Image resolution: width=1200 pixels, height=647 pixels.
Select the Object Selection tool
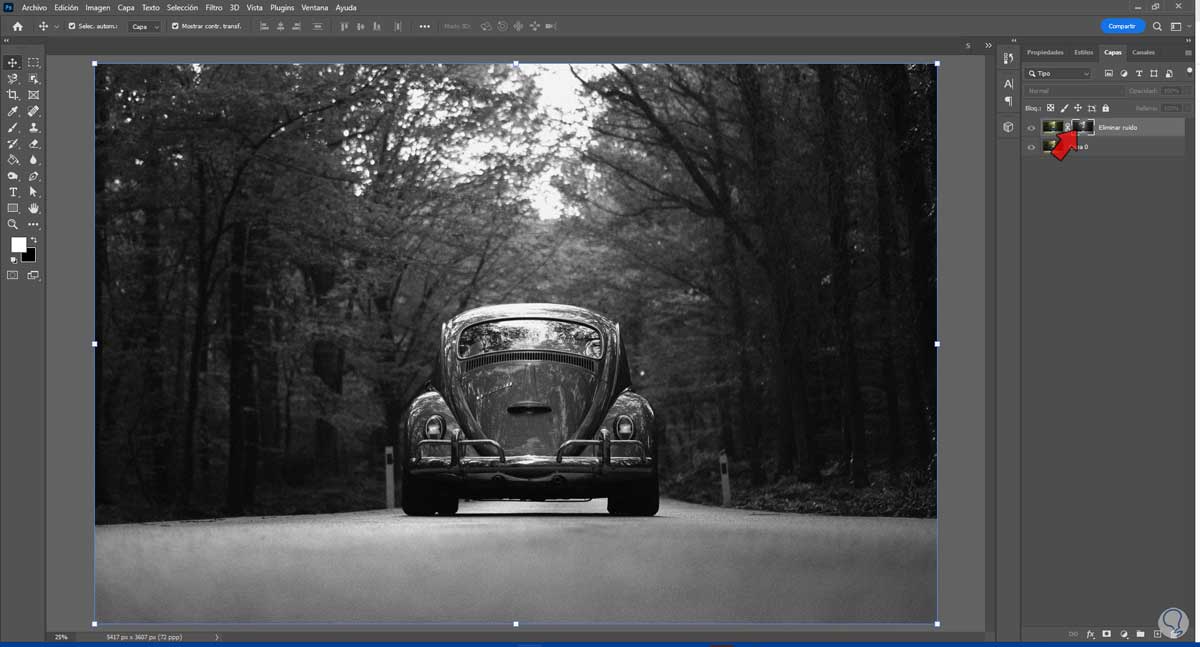tap(33, 78)
